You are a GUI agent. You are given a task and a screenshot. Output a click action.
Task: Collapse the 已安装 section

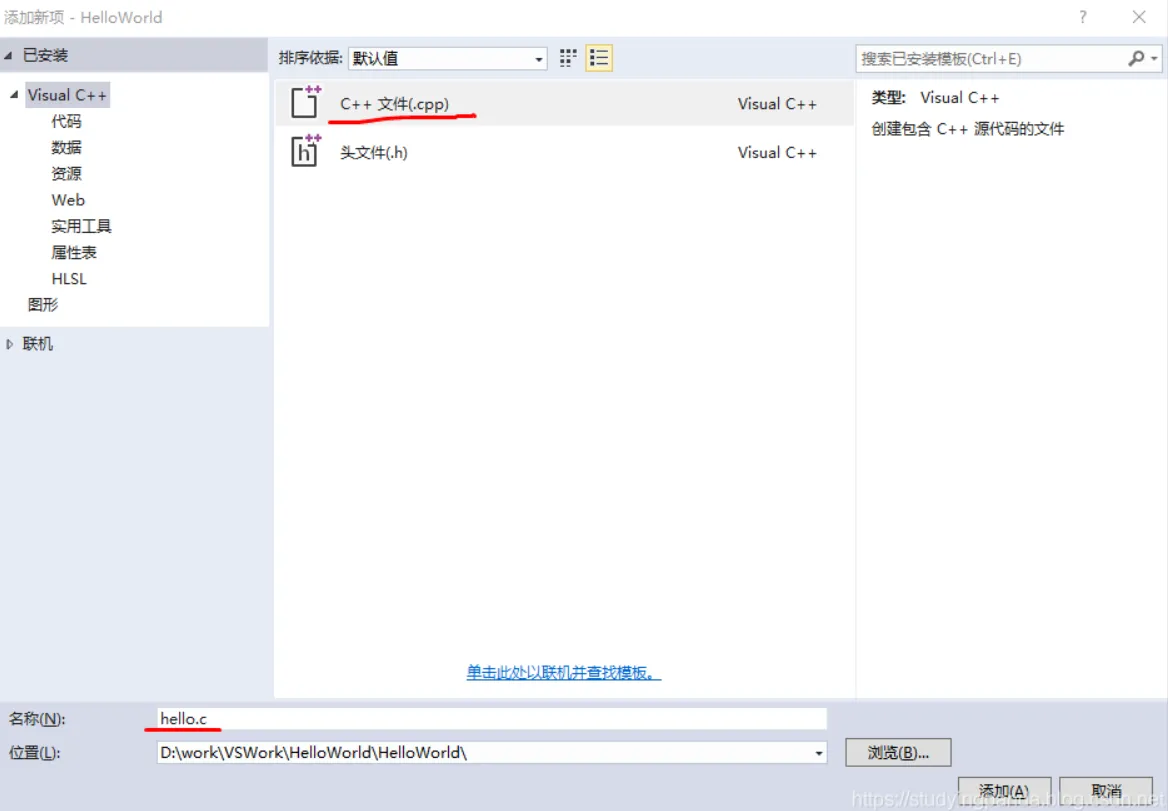[8, 55]
